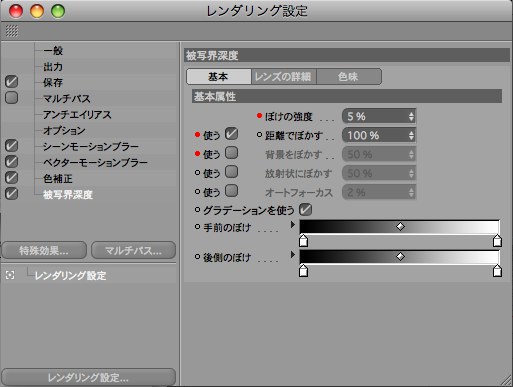Click the keyframe circle beside 後側のぼけ
Screen dimensions: 513x387
tap(197, 257)
